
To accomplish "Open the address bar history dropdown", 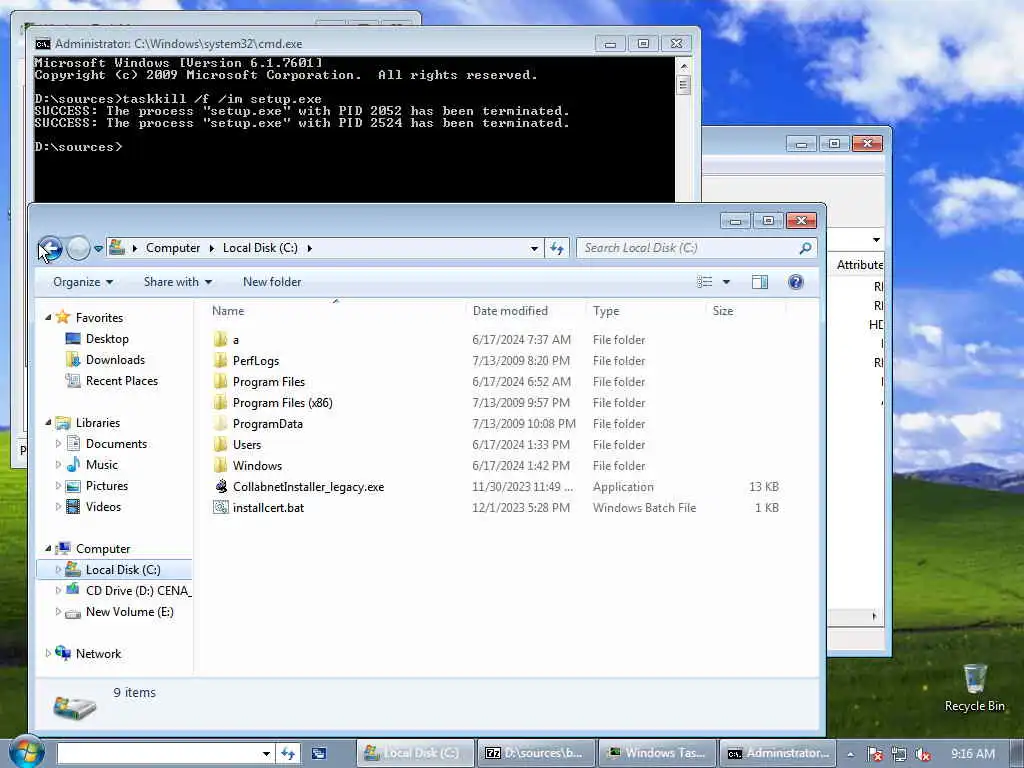I will tap(534, 248).
